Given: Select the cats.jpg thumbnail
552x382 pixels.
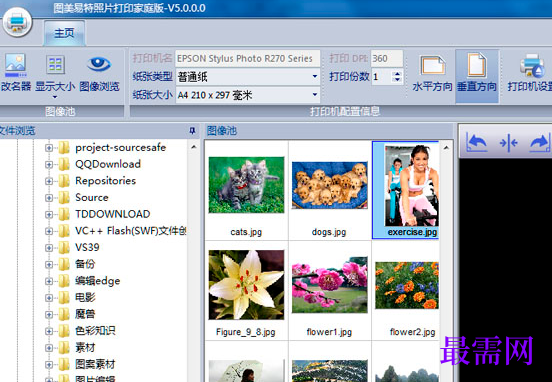Looking at the screenshot, I should pos(246,185).
